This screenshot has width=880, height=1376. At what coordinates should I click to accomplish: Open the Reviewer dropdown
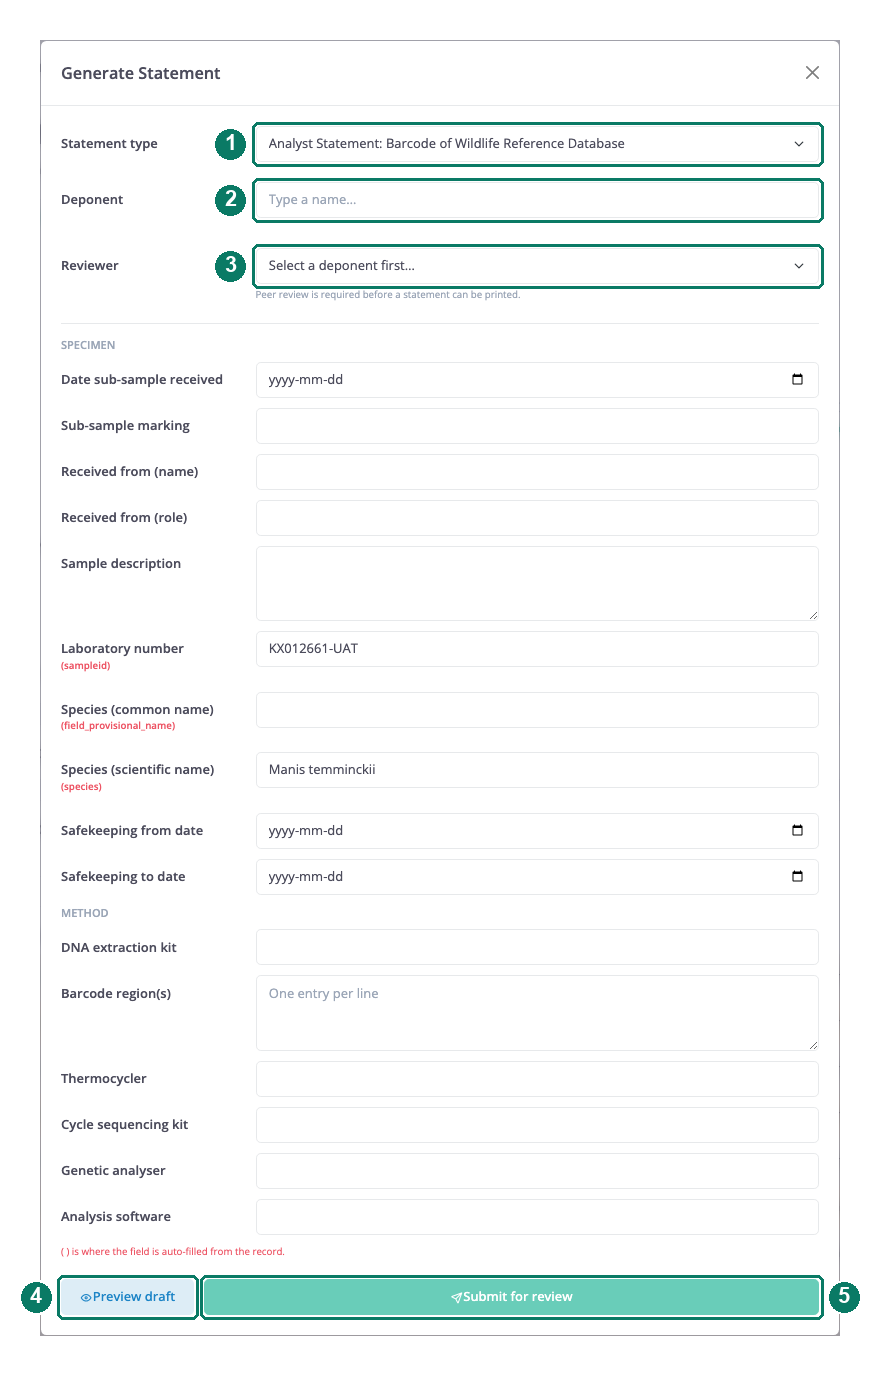pyautogui.click(x=537, y=266)
